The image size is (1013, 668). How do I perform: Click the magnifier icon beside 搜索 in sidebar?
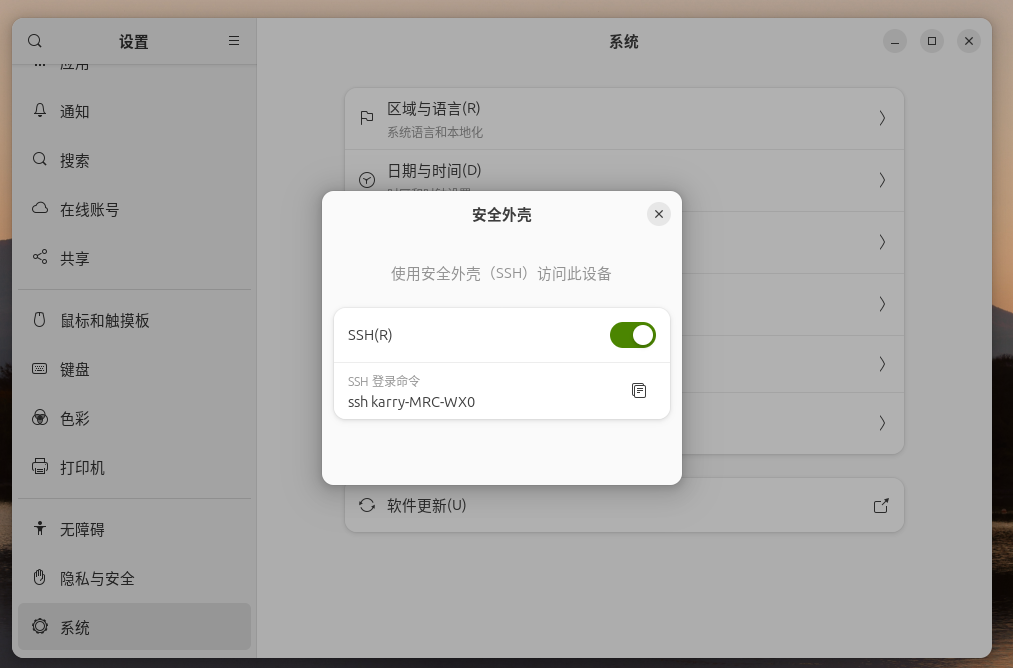click(40, 159)
